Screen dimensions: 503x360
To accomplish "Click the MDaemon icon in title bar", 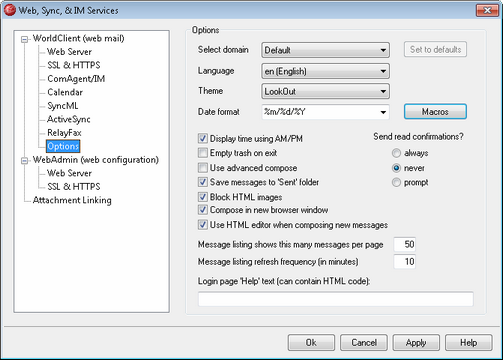I will click(x=10, y=10).
